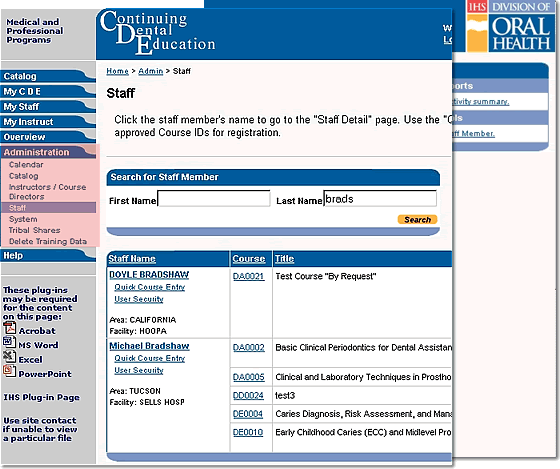The image size is (560, 469).
Task: Open the IHS Plug-in Page link
Action: (41, 397)
